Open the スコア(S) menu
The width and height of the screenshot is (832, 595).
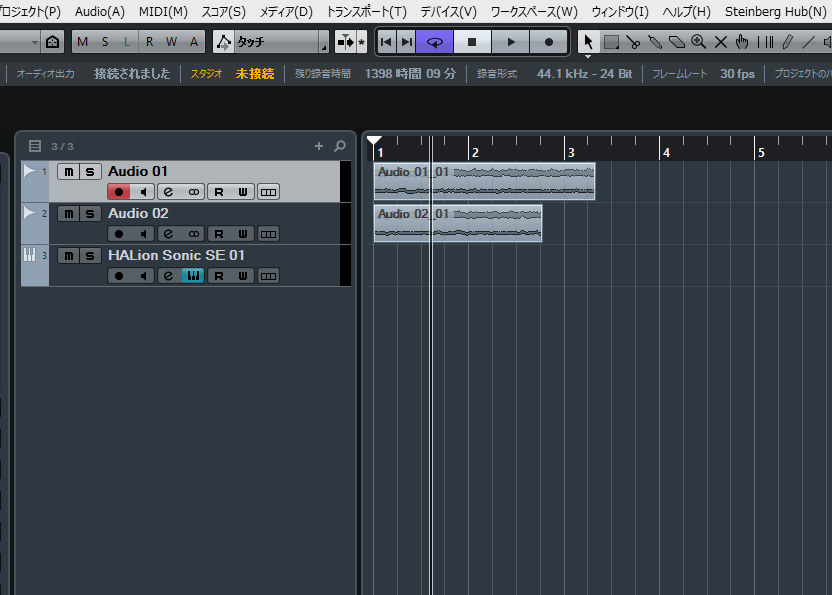(x=223, y=11)
